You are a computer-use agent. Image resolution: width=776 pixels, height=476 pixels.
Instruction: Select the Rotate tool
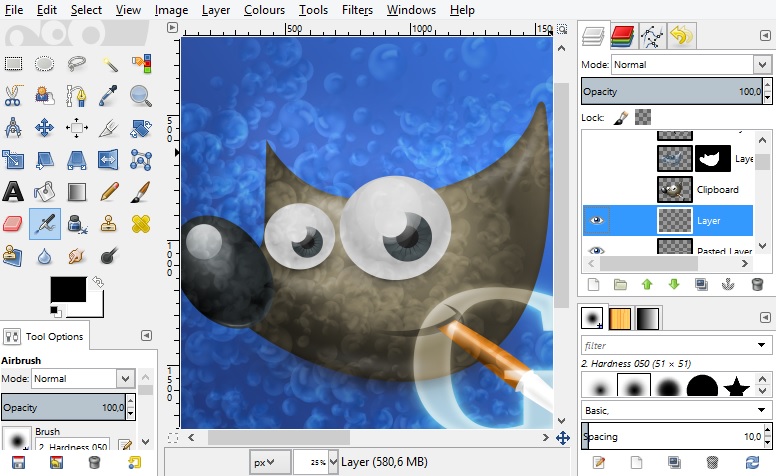tap(141, 128)
